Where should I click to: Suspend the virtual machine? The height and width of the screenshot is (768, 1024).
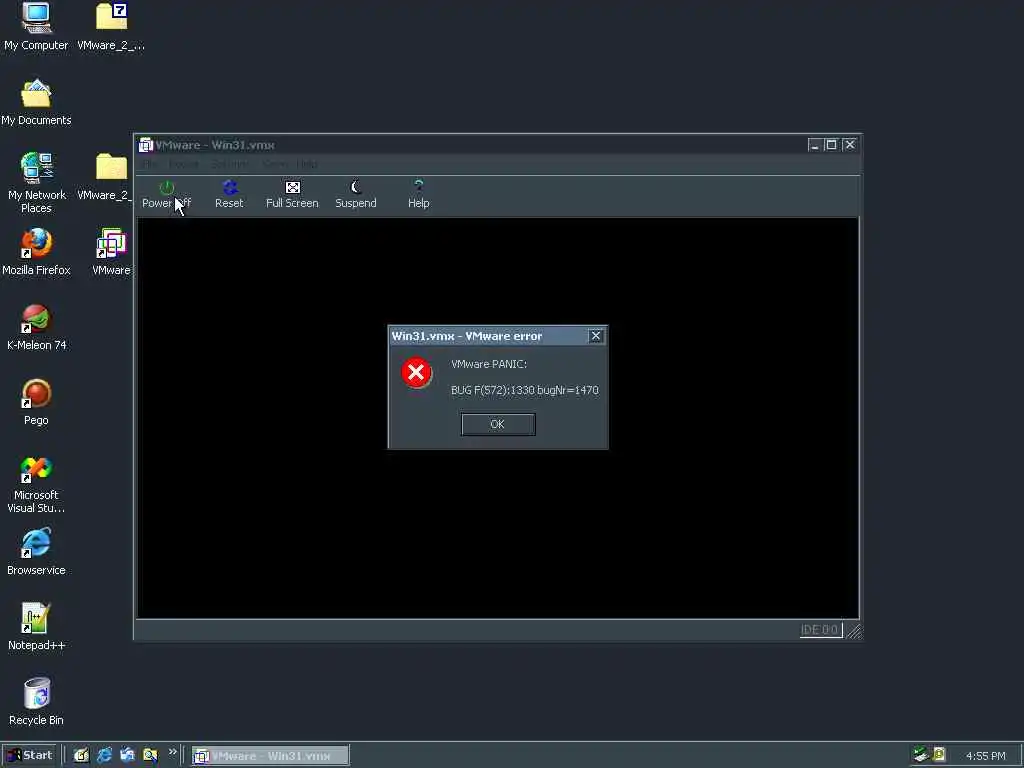pos(355,195)
